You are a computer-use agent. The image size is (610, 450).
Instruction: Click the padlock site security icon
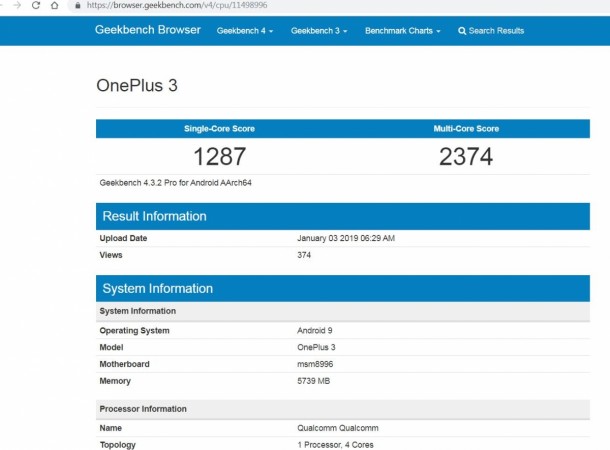tap(78, 5)
